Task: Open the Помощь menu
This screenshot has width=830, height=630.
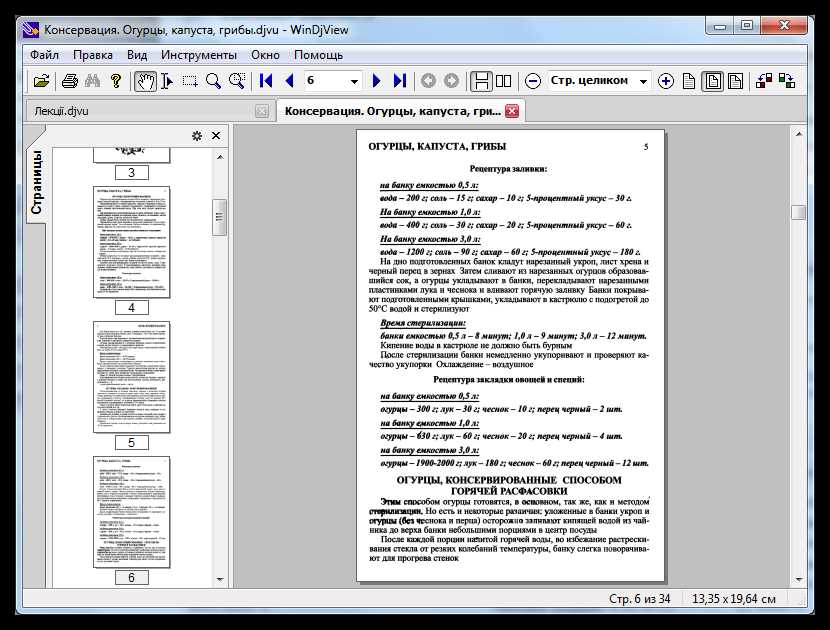Action: point(318,55)
